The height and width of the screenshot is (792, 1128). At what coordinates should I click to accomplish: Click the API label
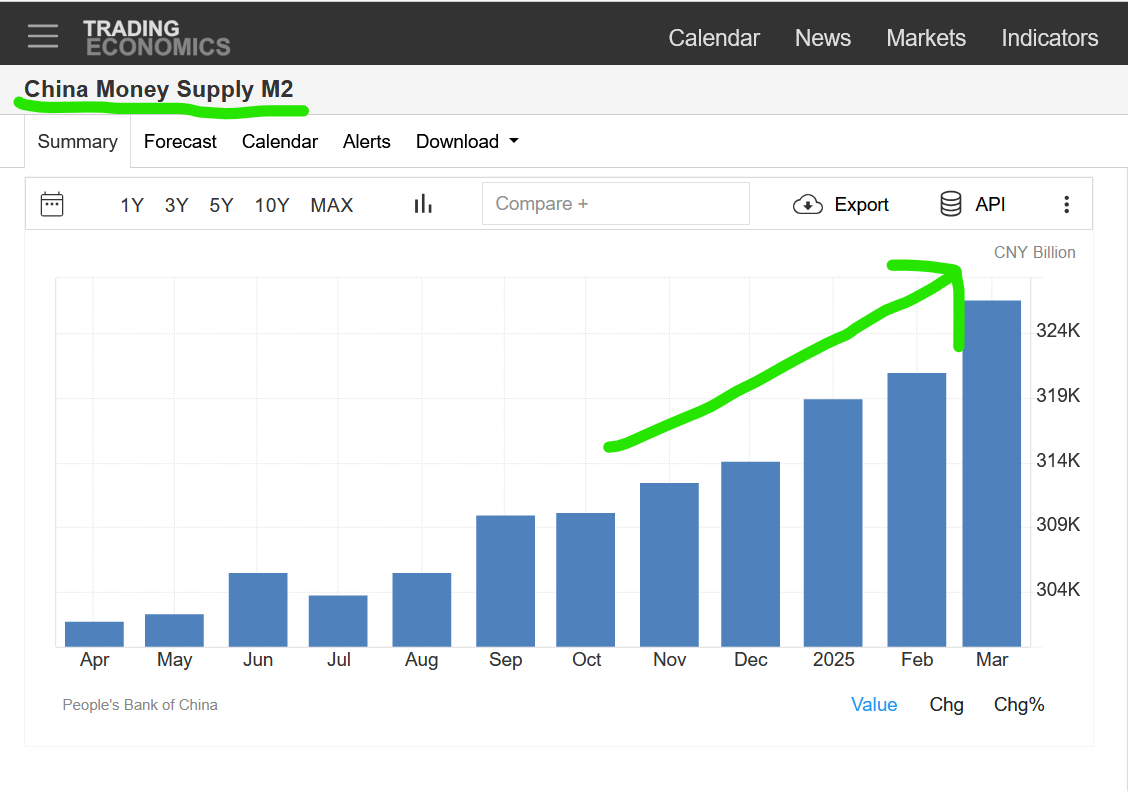(x=990, y=205)
